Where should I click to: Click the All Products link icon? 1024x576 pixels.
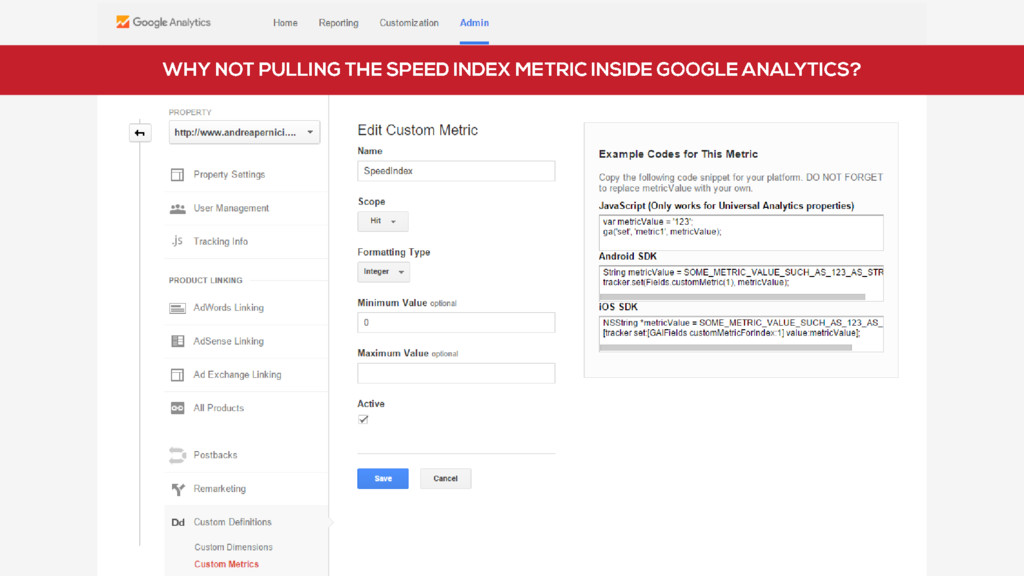click(177, 408)
